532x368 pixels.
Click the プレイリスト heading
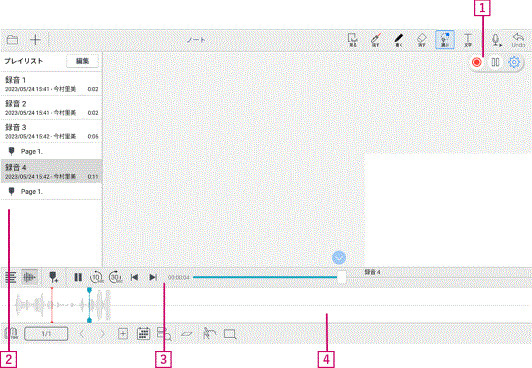(24, 61)
